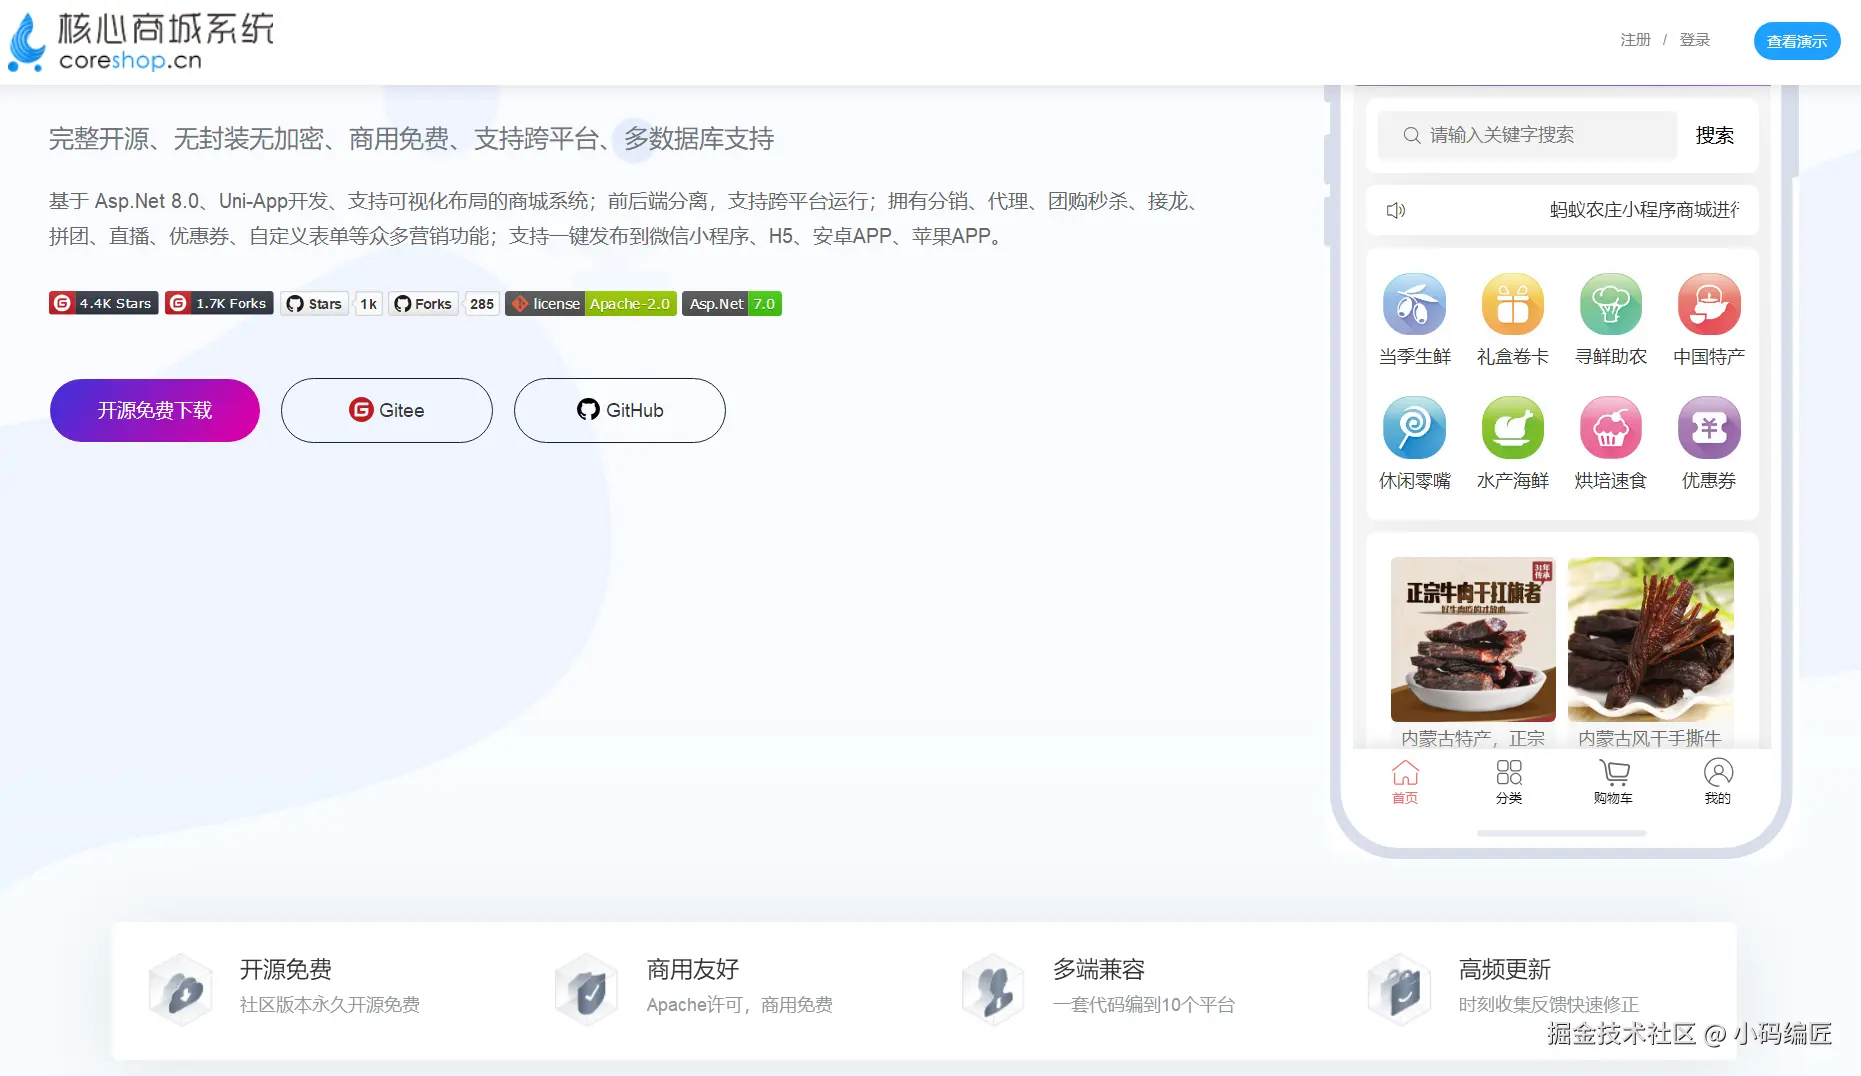This screenshot has height=1076, width=1861.
Task: Open the 烘焙速食 cupcake icon
Action: [1610, 428]
